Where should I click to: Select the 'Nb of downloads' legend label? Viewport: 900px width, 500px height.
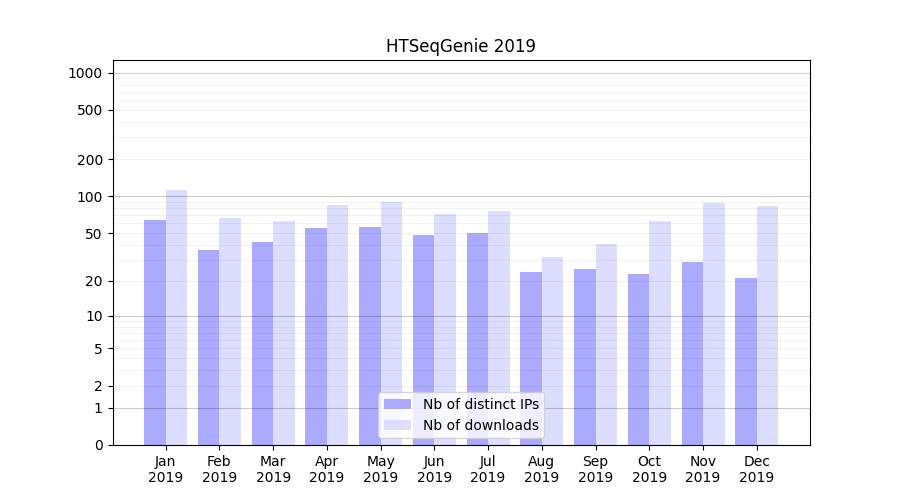click(x=480, y=425)
